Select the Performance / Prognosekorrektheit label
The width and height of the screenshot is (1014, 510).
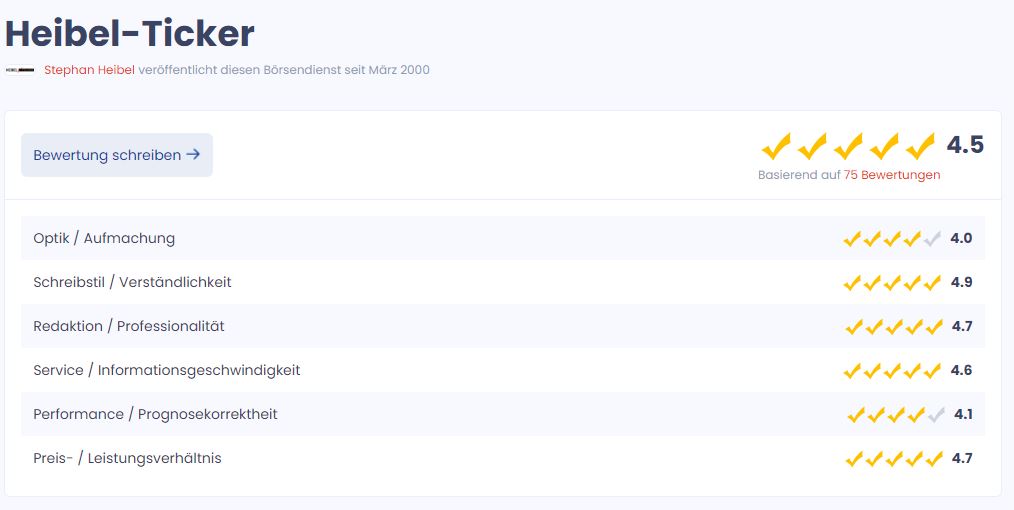(155, 414)
